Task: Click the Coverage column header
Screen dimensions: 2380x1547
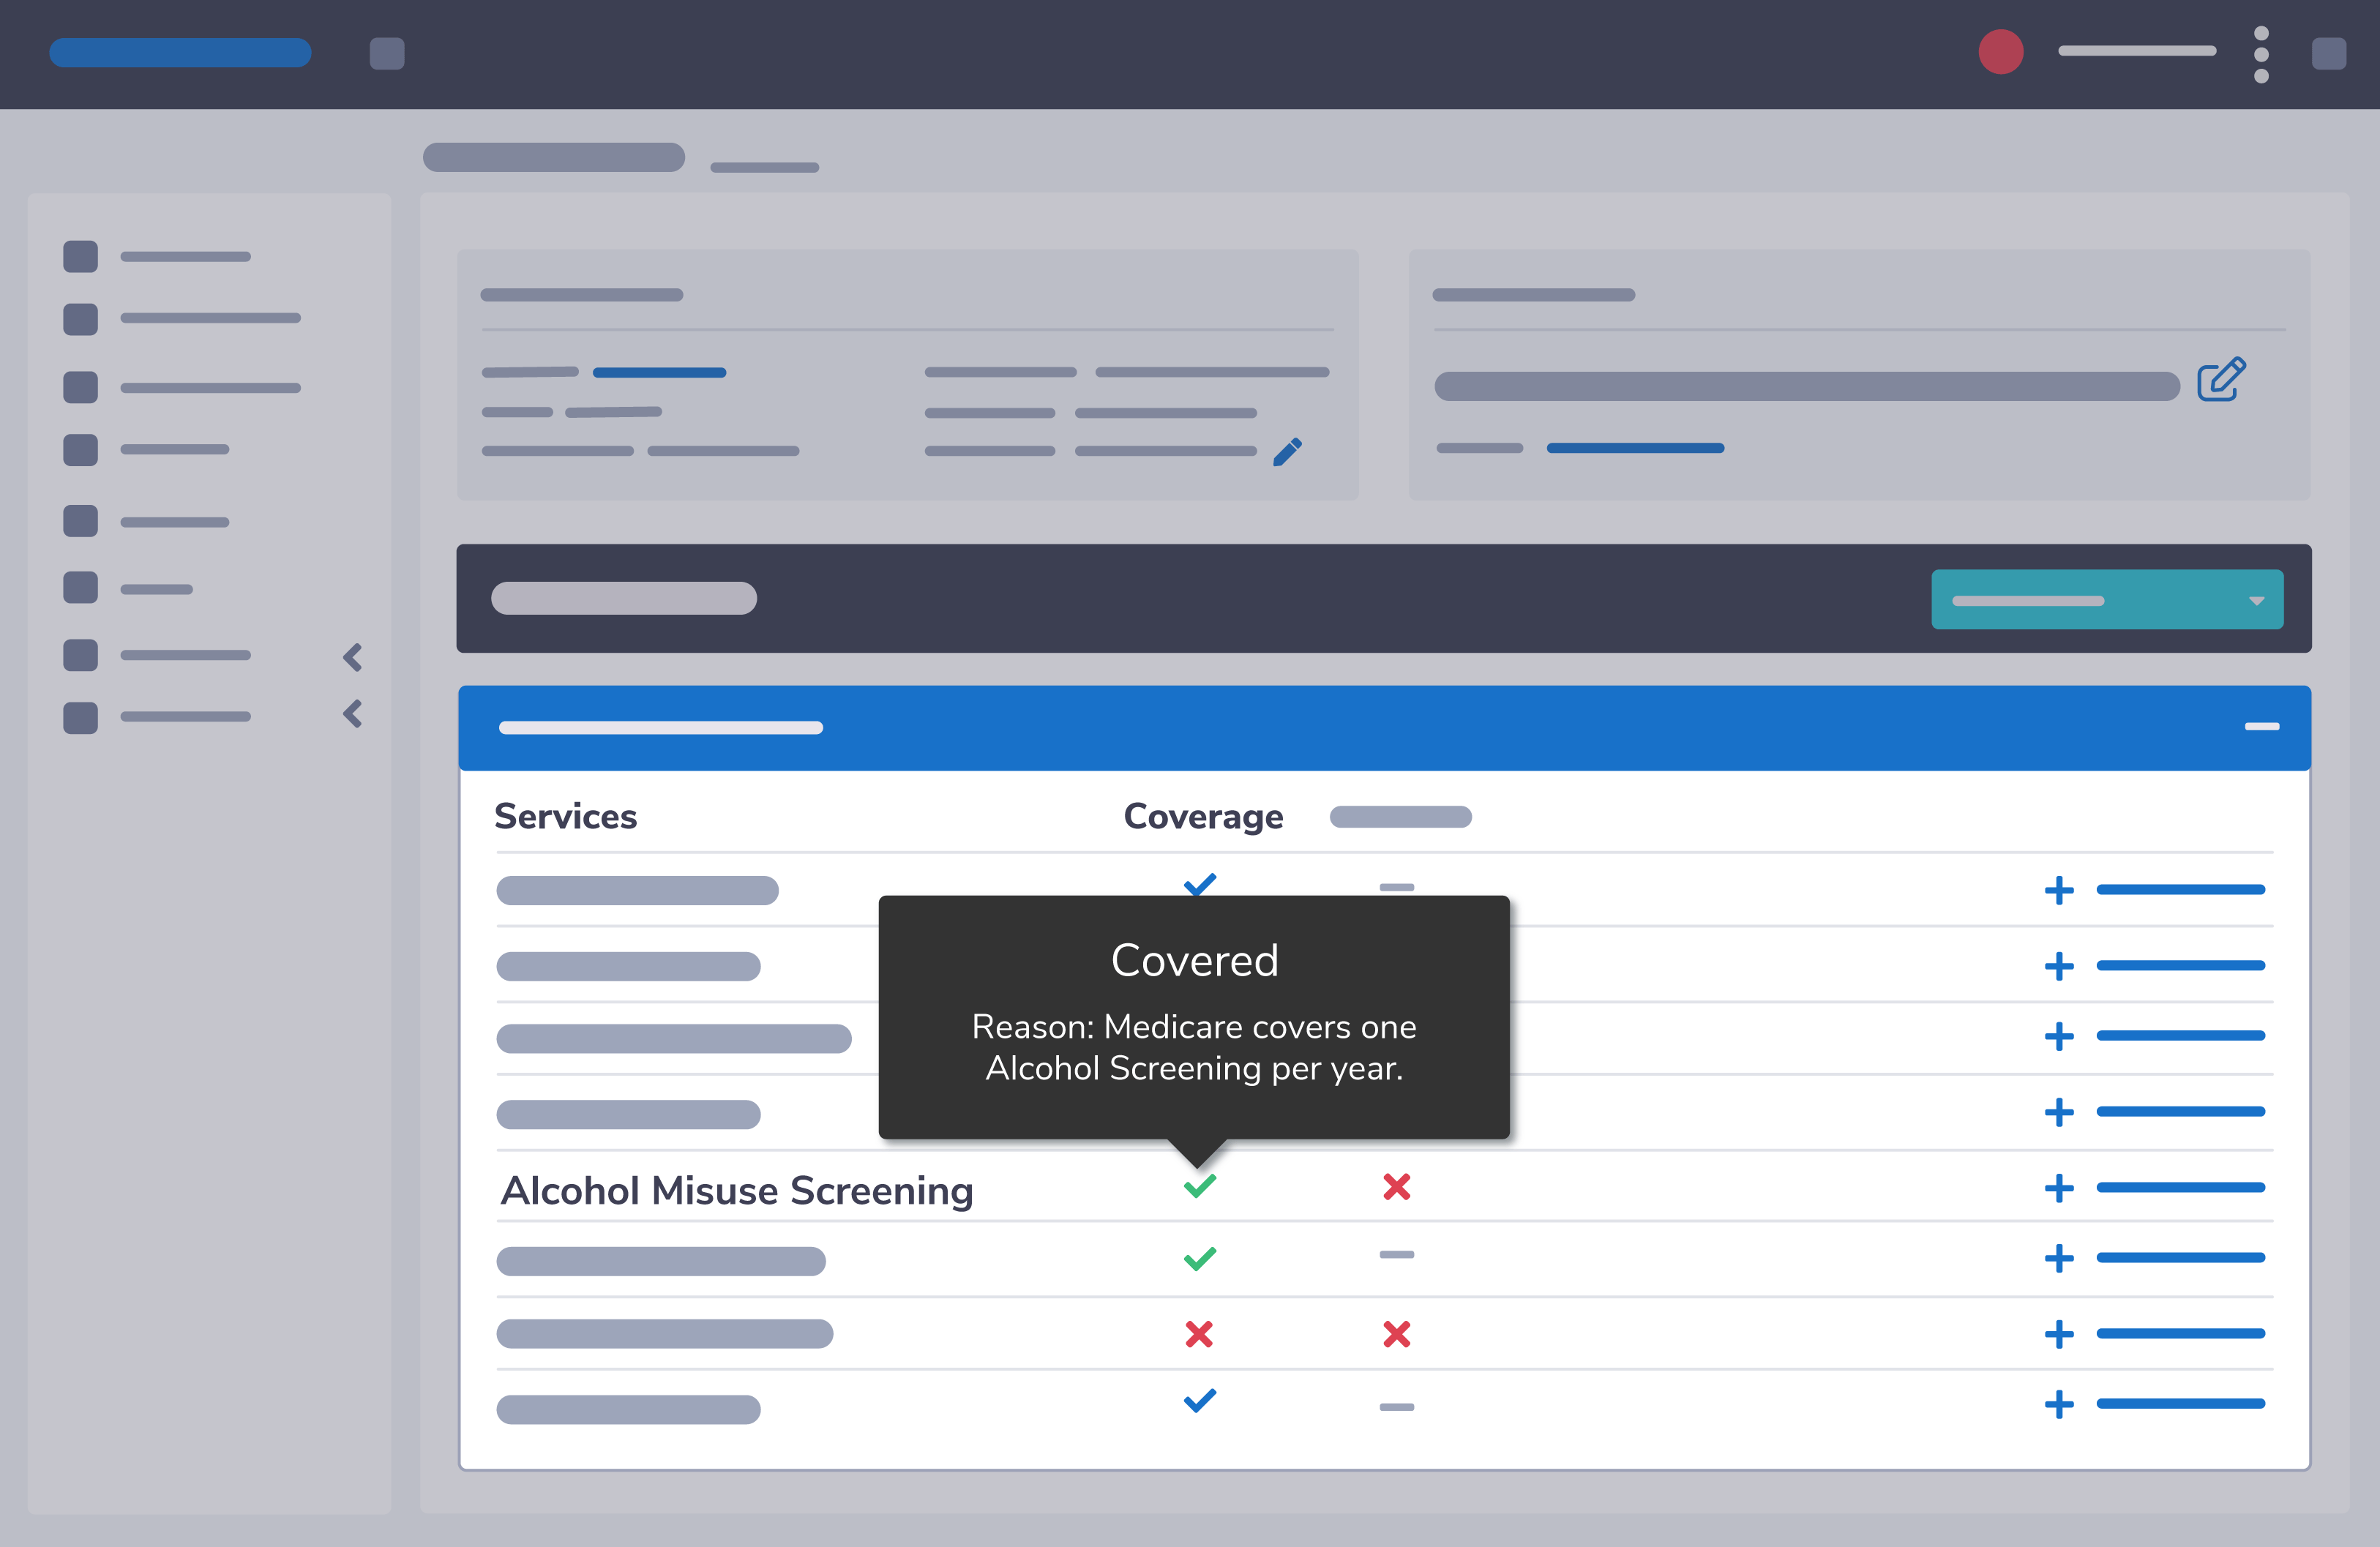Action: pos(1203,817)
